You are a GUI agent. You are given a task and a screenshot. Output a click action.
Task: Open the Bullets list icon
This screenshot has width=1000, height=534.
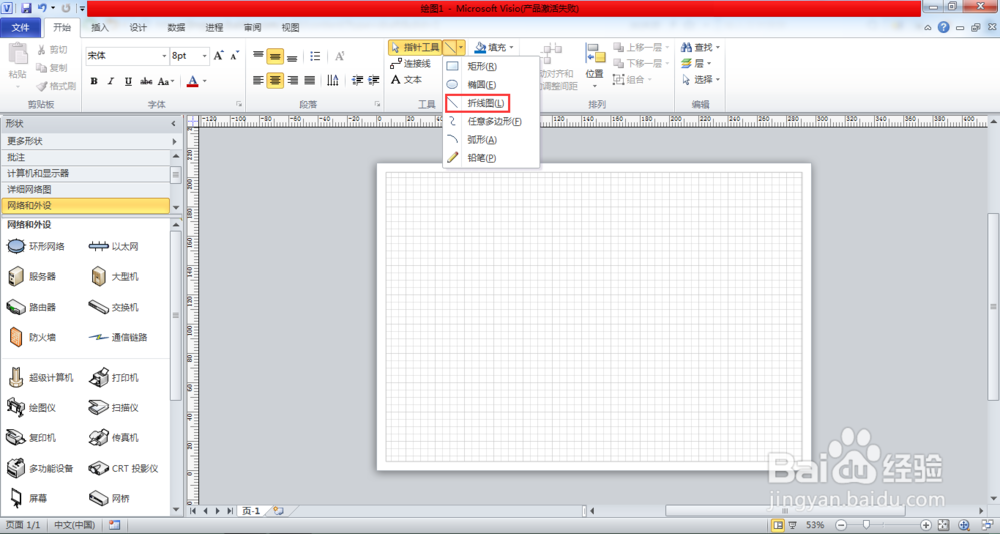tap(315, 56)
